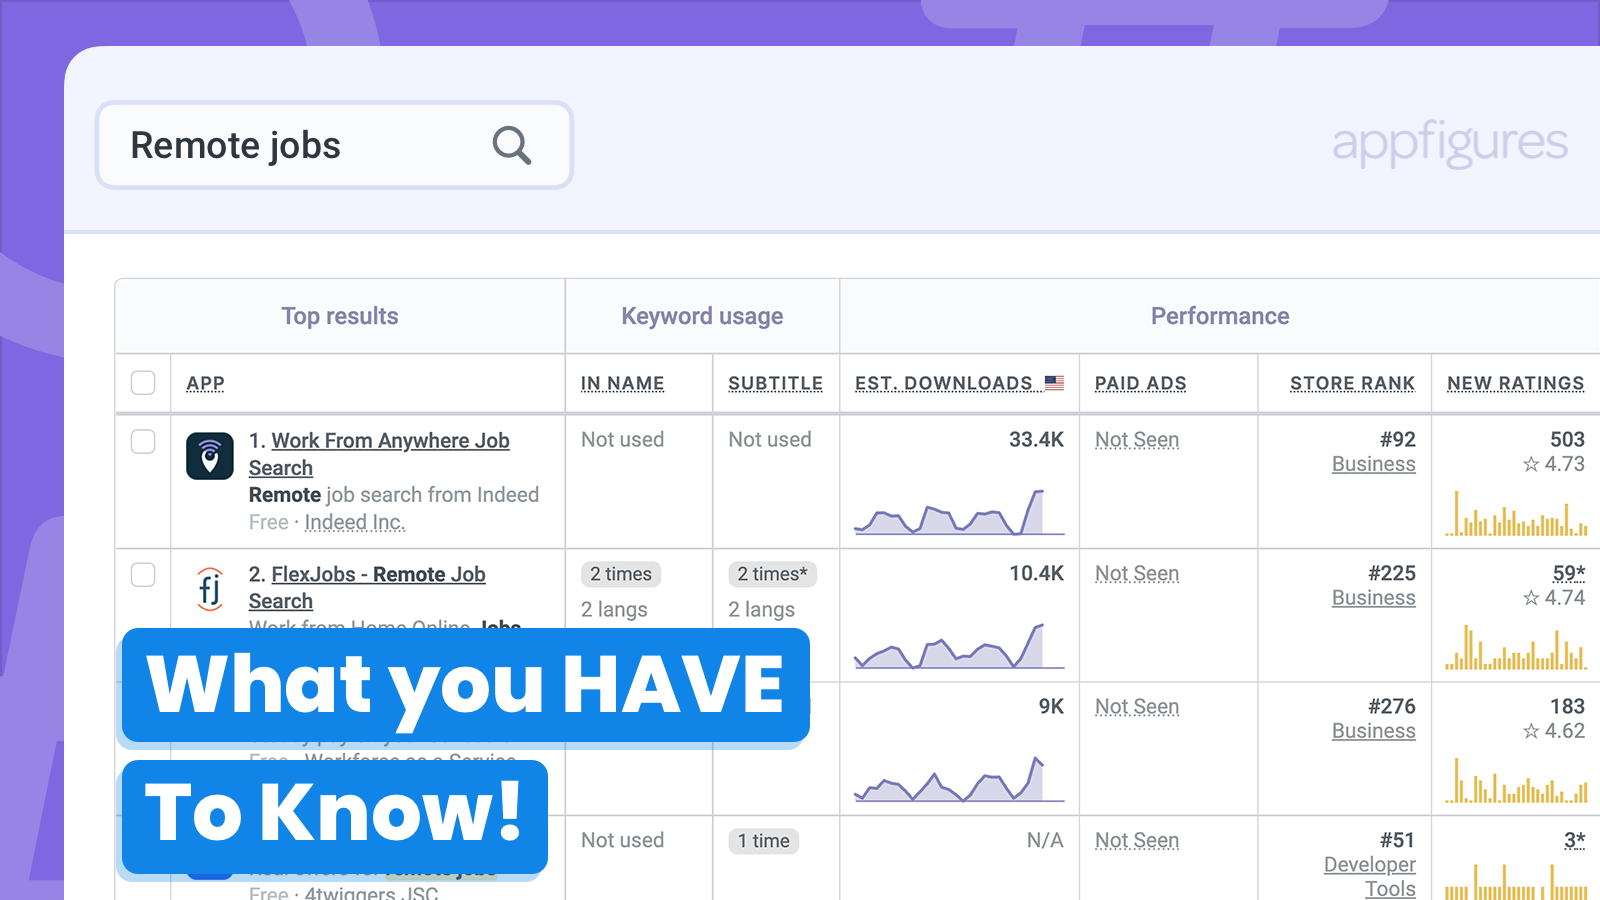Click the star rating 4.74
The width and height of the screenshot is (1600, 900).
pos(1554,598)
